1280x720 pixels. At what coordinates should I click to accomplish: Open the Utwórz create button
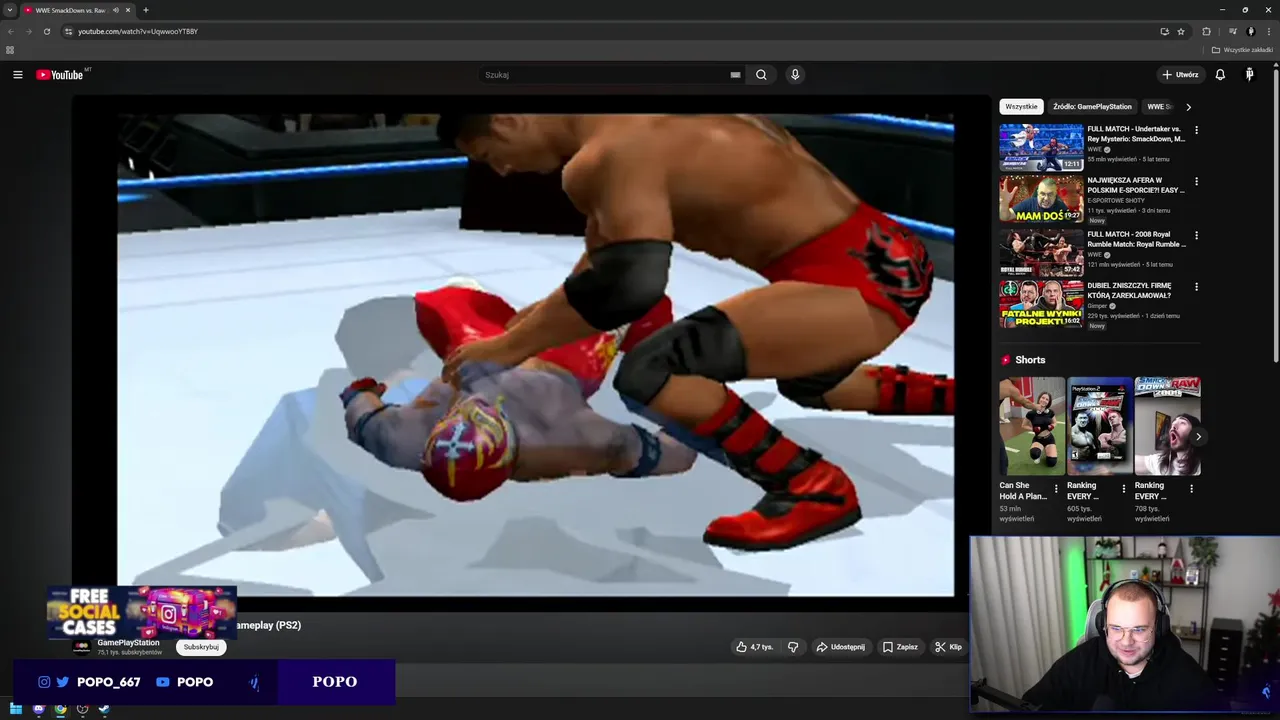click(x=1180, y=75)
